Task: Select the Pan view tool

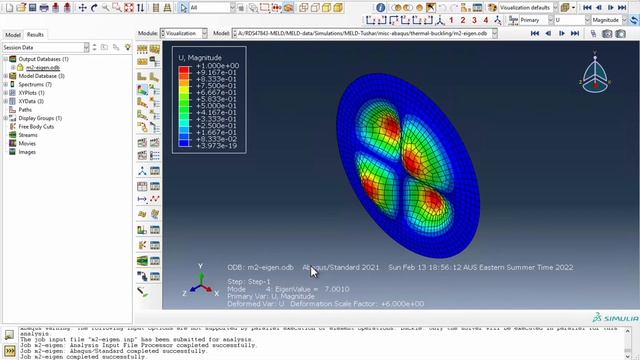Action: tap(82, 7)
